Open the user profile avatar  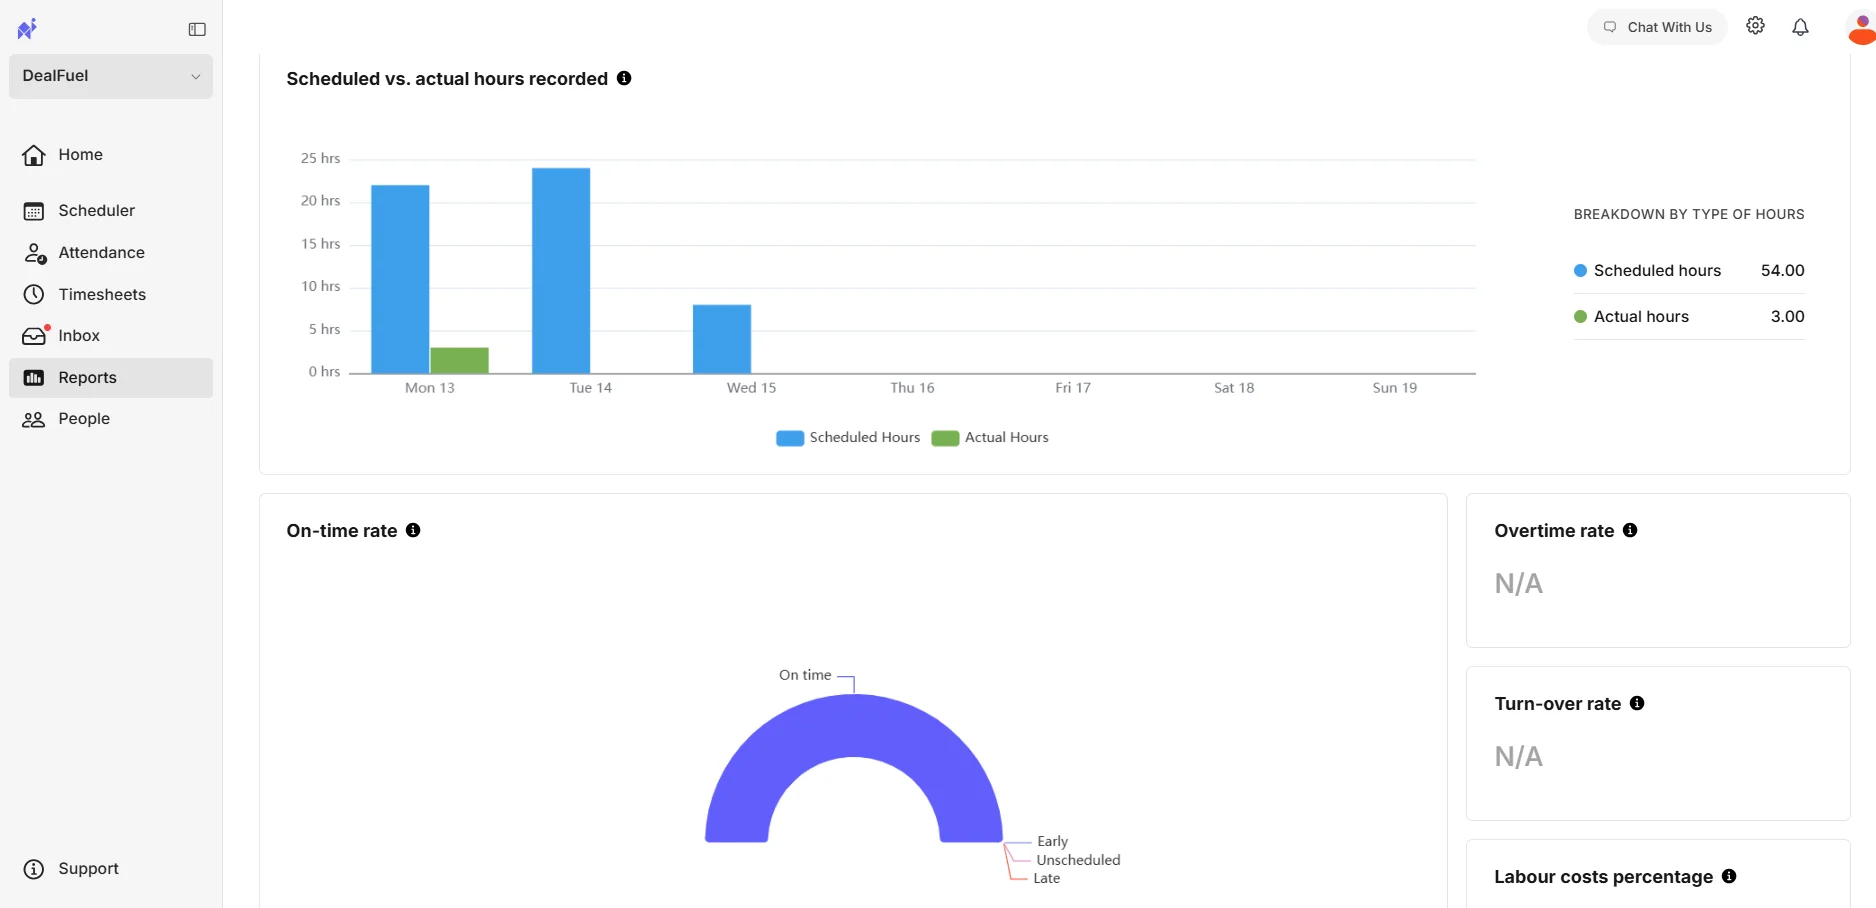pyautogui.click(x=1860, y=28)
